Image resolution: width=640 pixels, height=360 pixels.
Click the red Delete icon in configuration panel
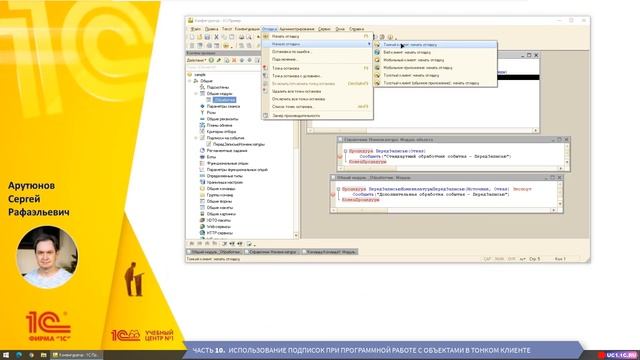pos(234,60)
